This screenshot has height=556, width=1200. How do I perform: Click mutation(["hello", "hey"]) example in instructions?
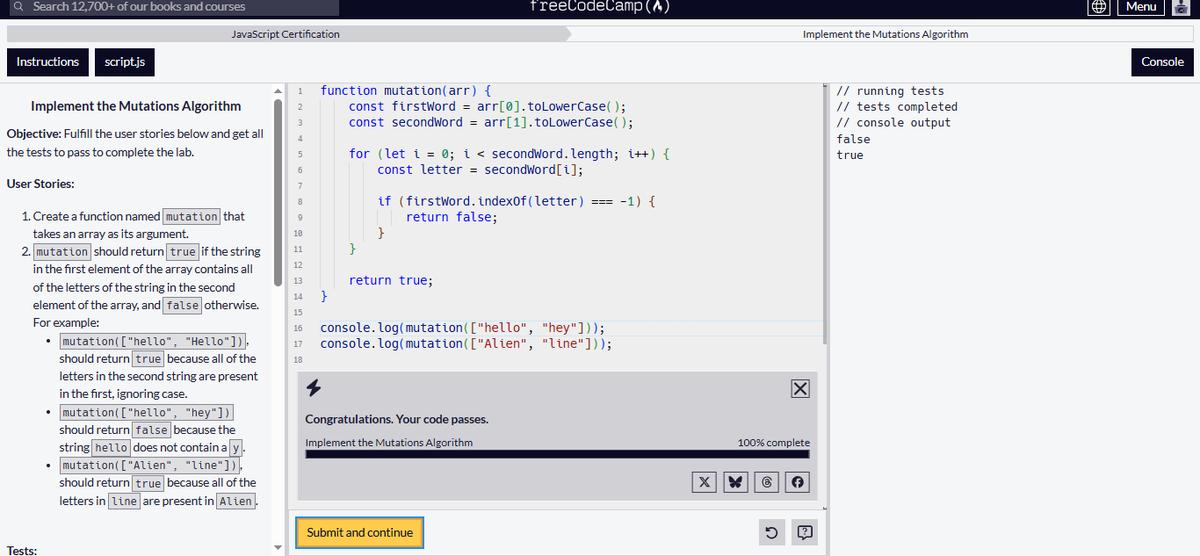[146, 412]
